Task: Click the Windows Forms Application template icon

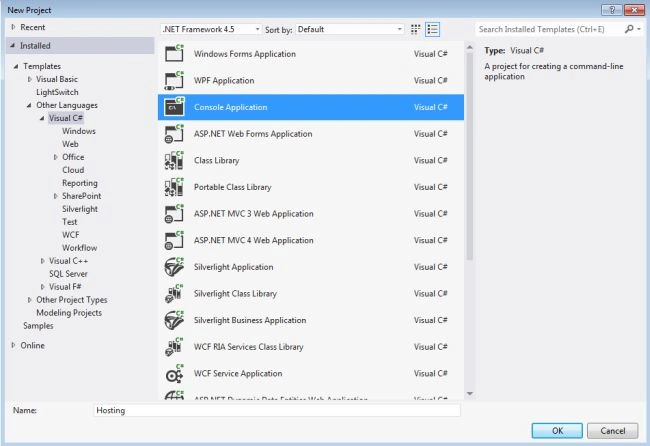Action: pyautogui.click(x=174, y=53)
